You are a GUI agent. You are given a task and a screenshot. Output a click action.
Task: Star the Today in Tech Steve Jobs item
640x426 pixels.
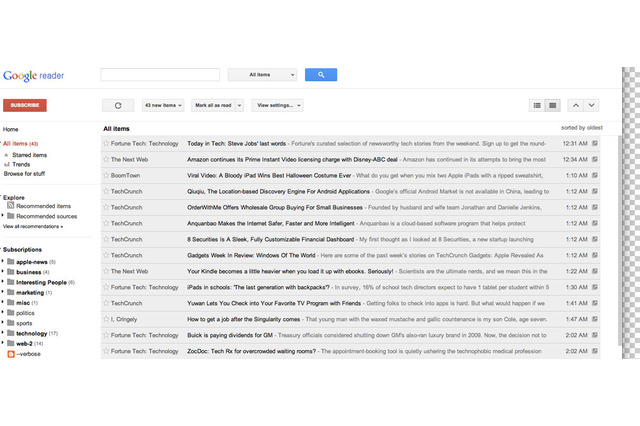coord(106,143)
